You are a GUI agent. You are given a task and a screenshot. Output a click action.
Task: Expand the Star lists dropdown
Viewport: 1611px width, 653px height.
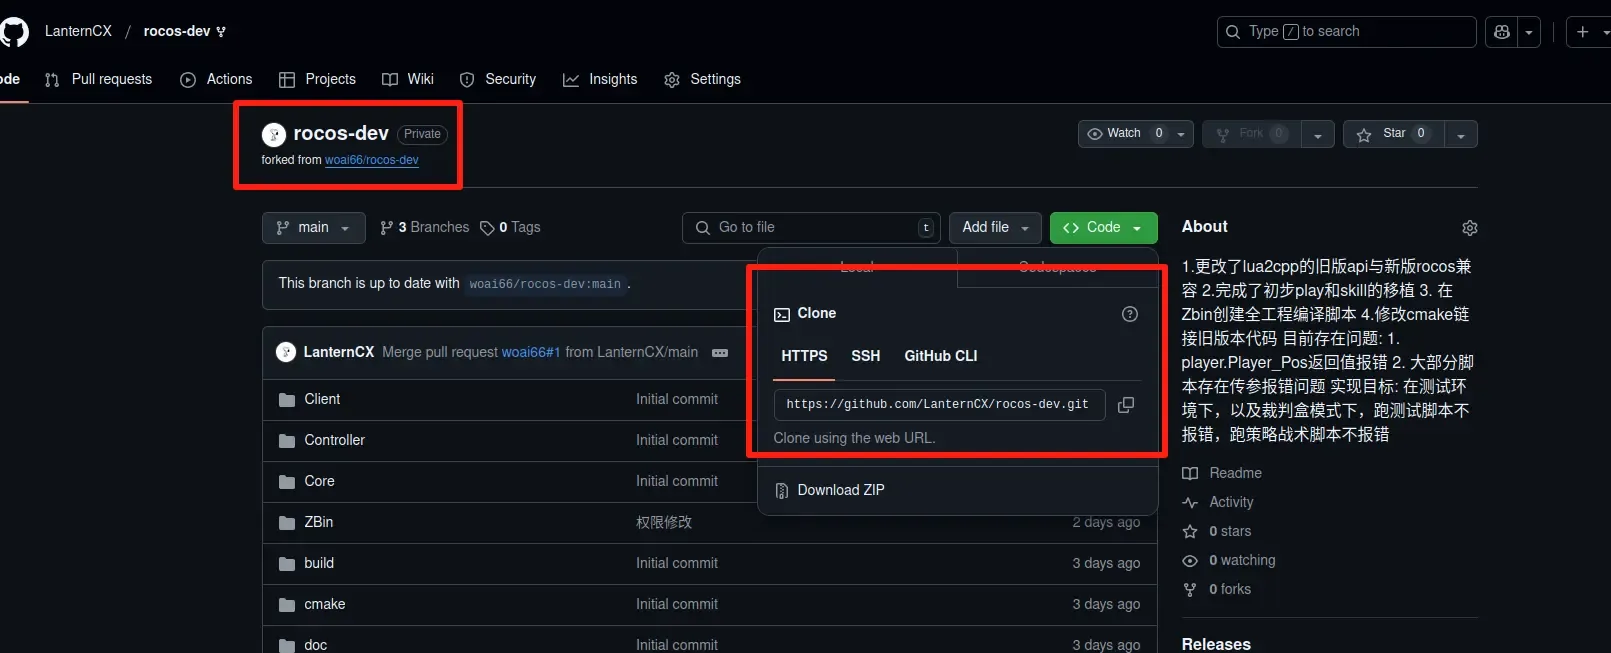point(1461,134)
